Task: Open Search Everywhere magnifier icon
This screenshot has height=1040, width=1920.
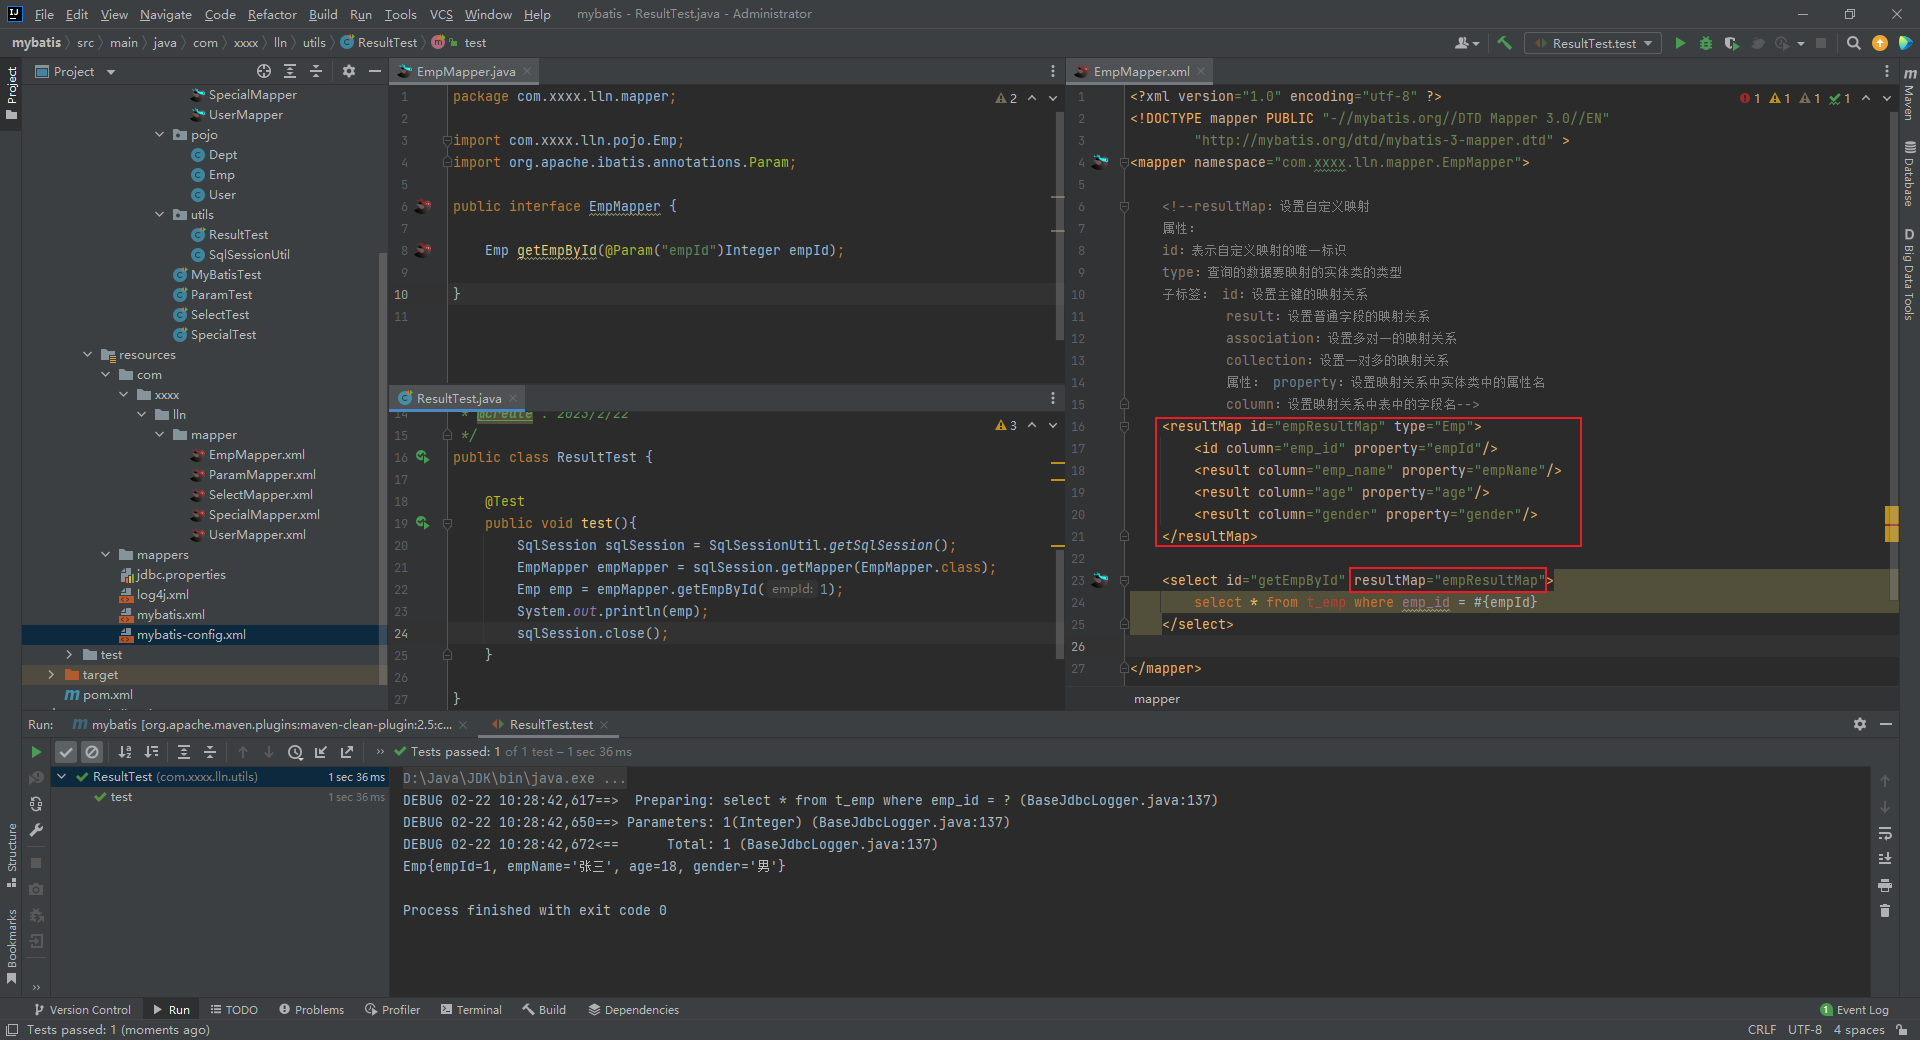Action: coord(1853,43)
